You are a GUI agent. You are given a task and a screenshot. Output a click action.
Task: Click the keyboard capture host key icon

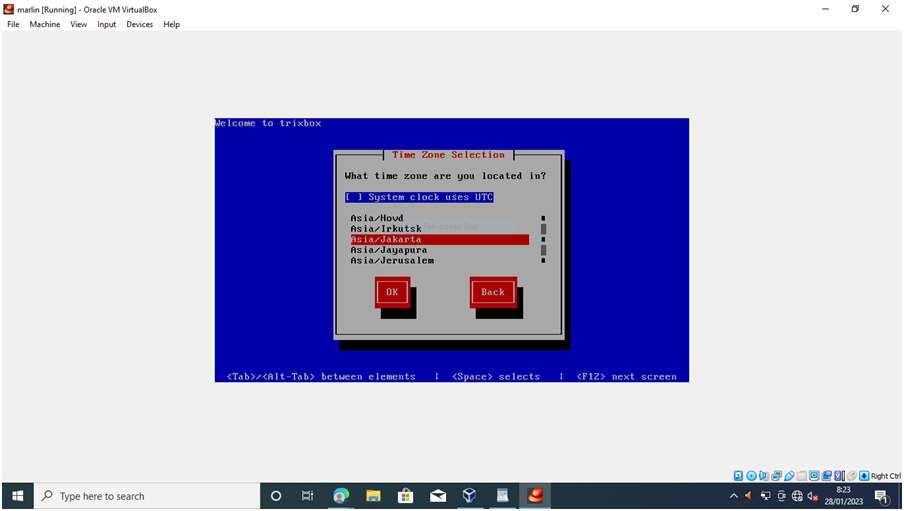864,476
